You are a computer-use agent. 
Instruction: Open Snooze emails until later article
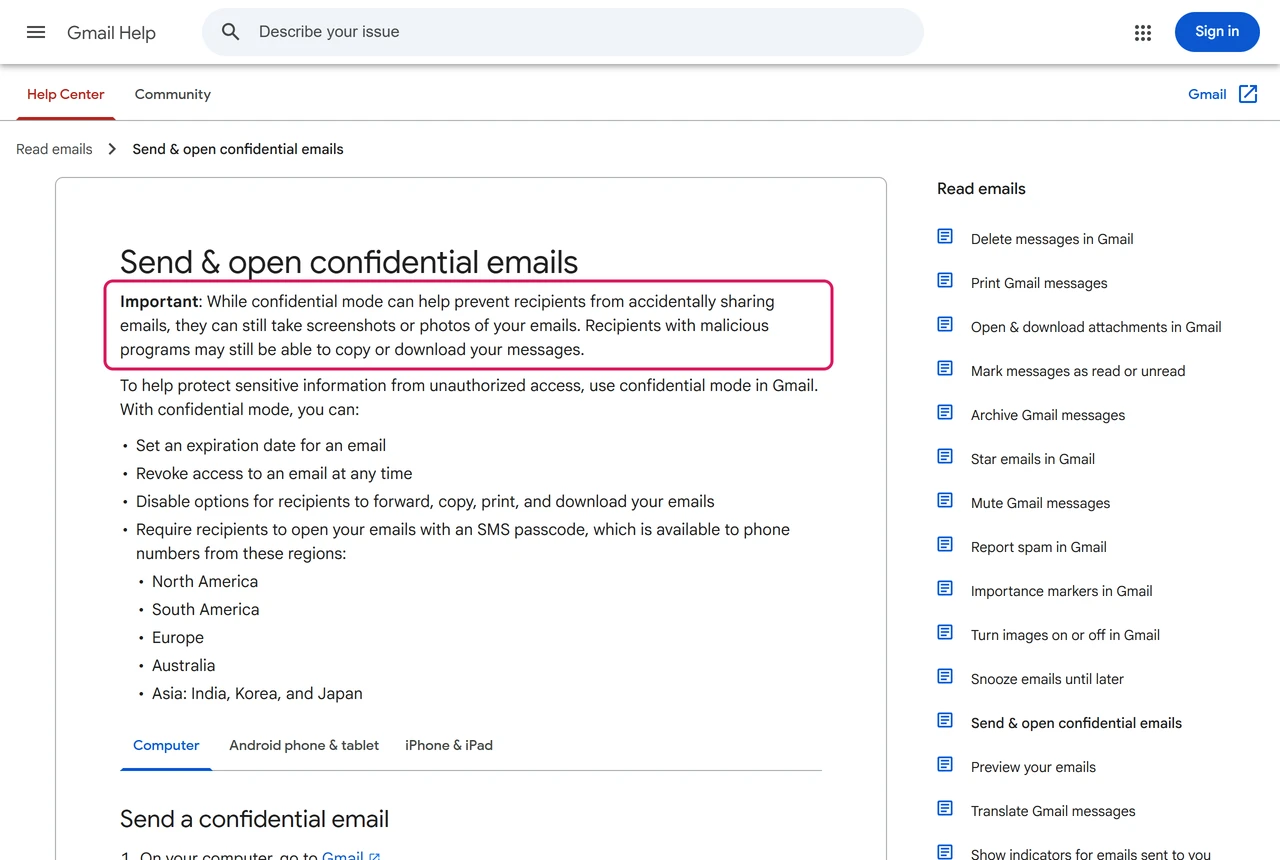(1047, 679)
